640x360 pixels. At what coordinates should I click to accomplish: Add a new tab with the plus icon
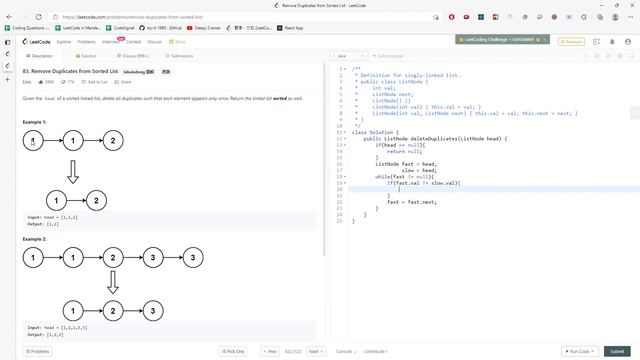tap(7, 80)
